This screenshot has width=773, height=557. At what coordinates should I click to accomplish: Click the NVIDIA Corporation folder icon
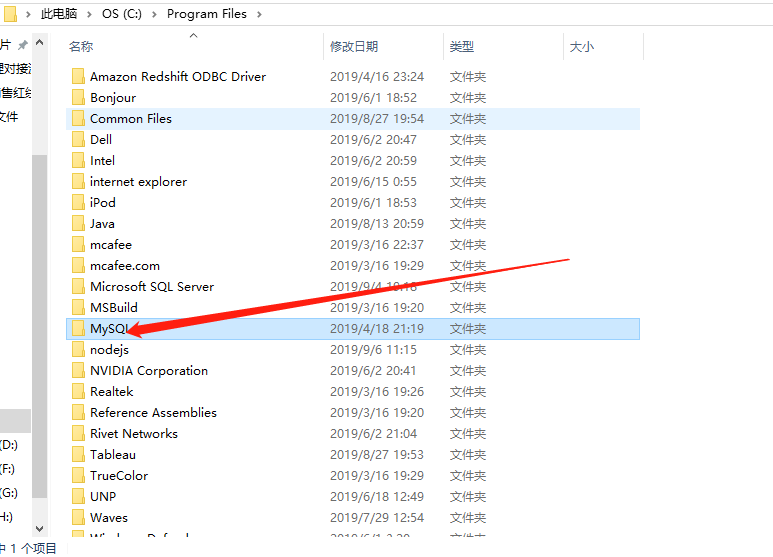[x=78, y=371]
